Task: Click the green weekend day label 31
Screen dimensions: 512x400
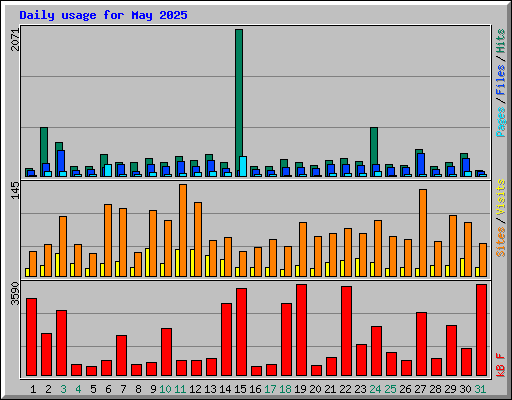Action: [x=480, y=389]
